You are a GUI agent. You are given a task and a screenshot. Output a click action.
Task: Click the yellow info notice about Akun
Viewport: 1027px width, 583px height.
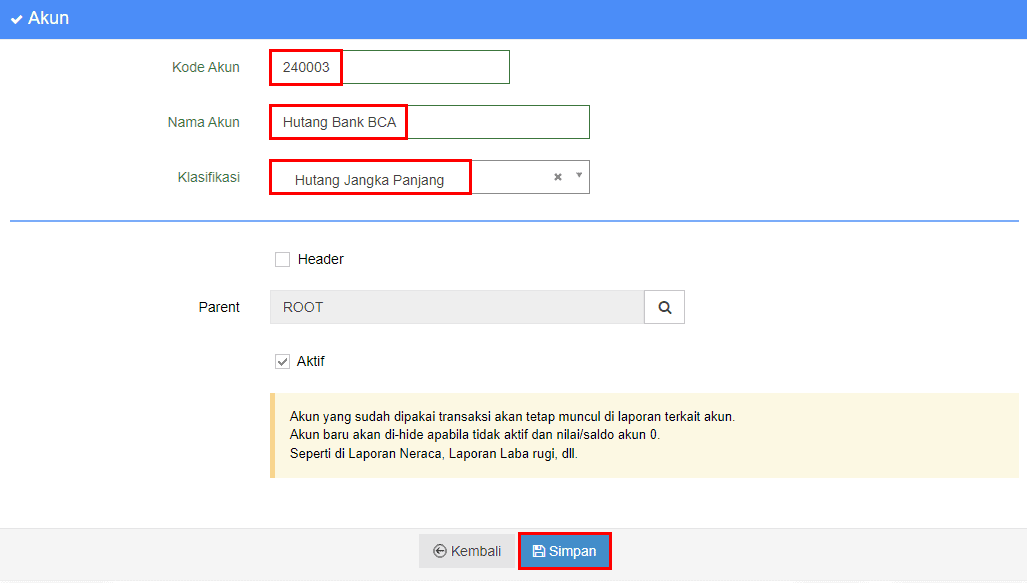pyautogui.click(x=644, y=435)
